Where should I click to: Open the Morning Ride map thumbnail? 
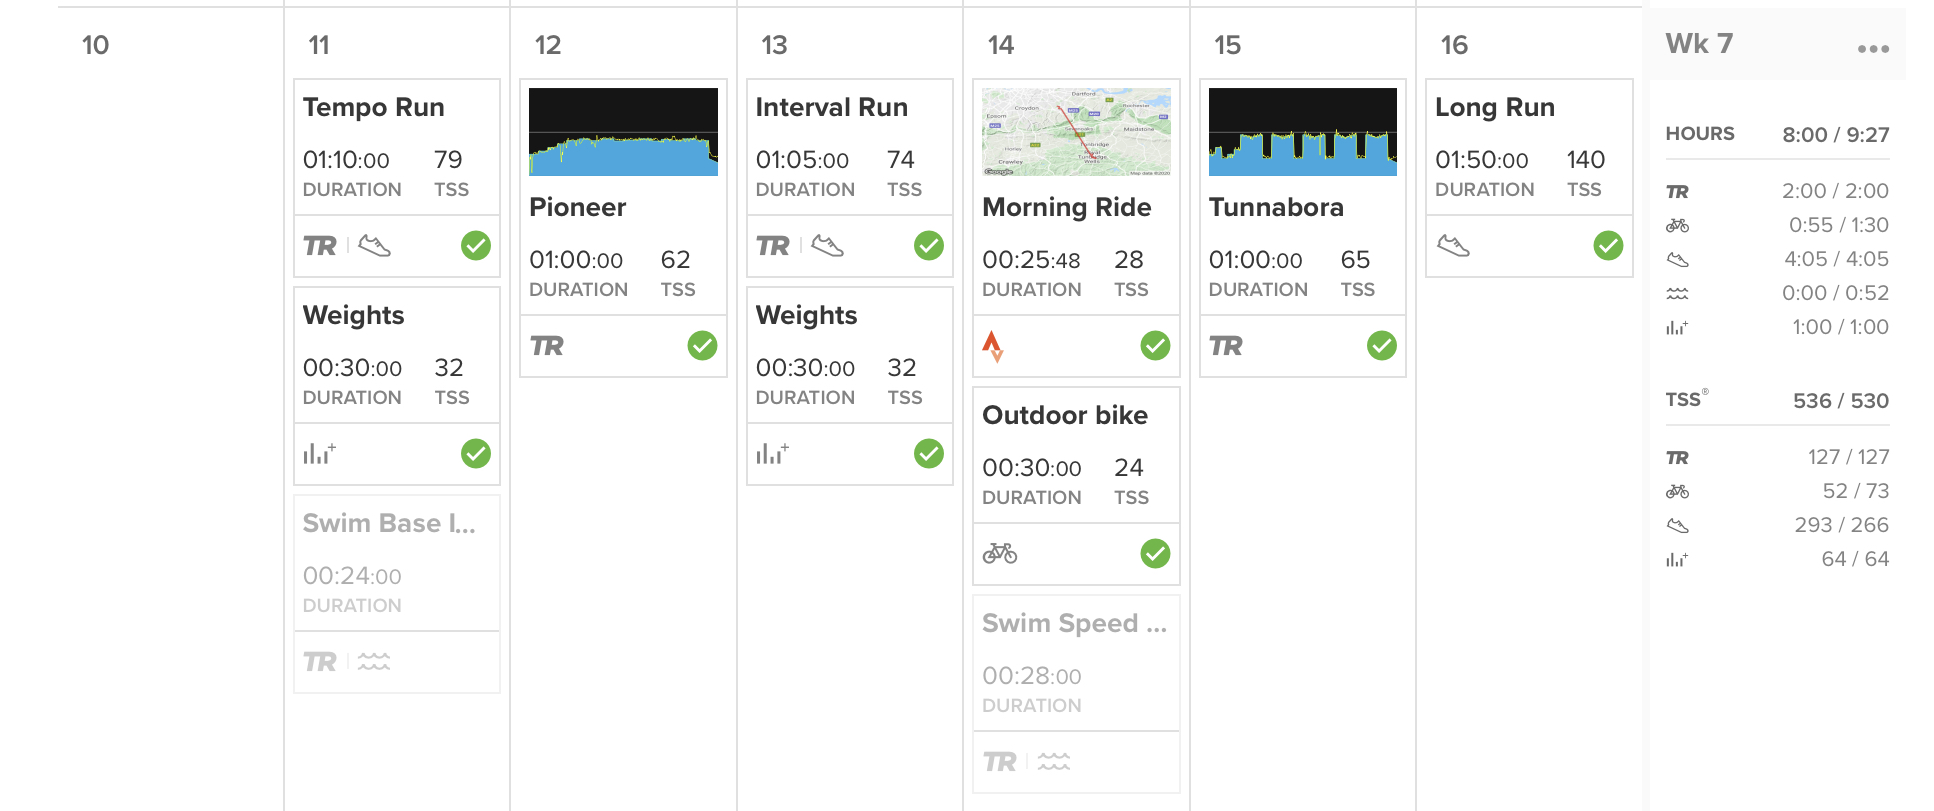(1076, 132)
